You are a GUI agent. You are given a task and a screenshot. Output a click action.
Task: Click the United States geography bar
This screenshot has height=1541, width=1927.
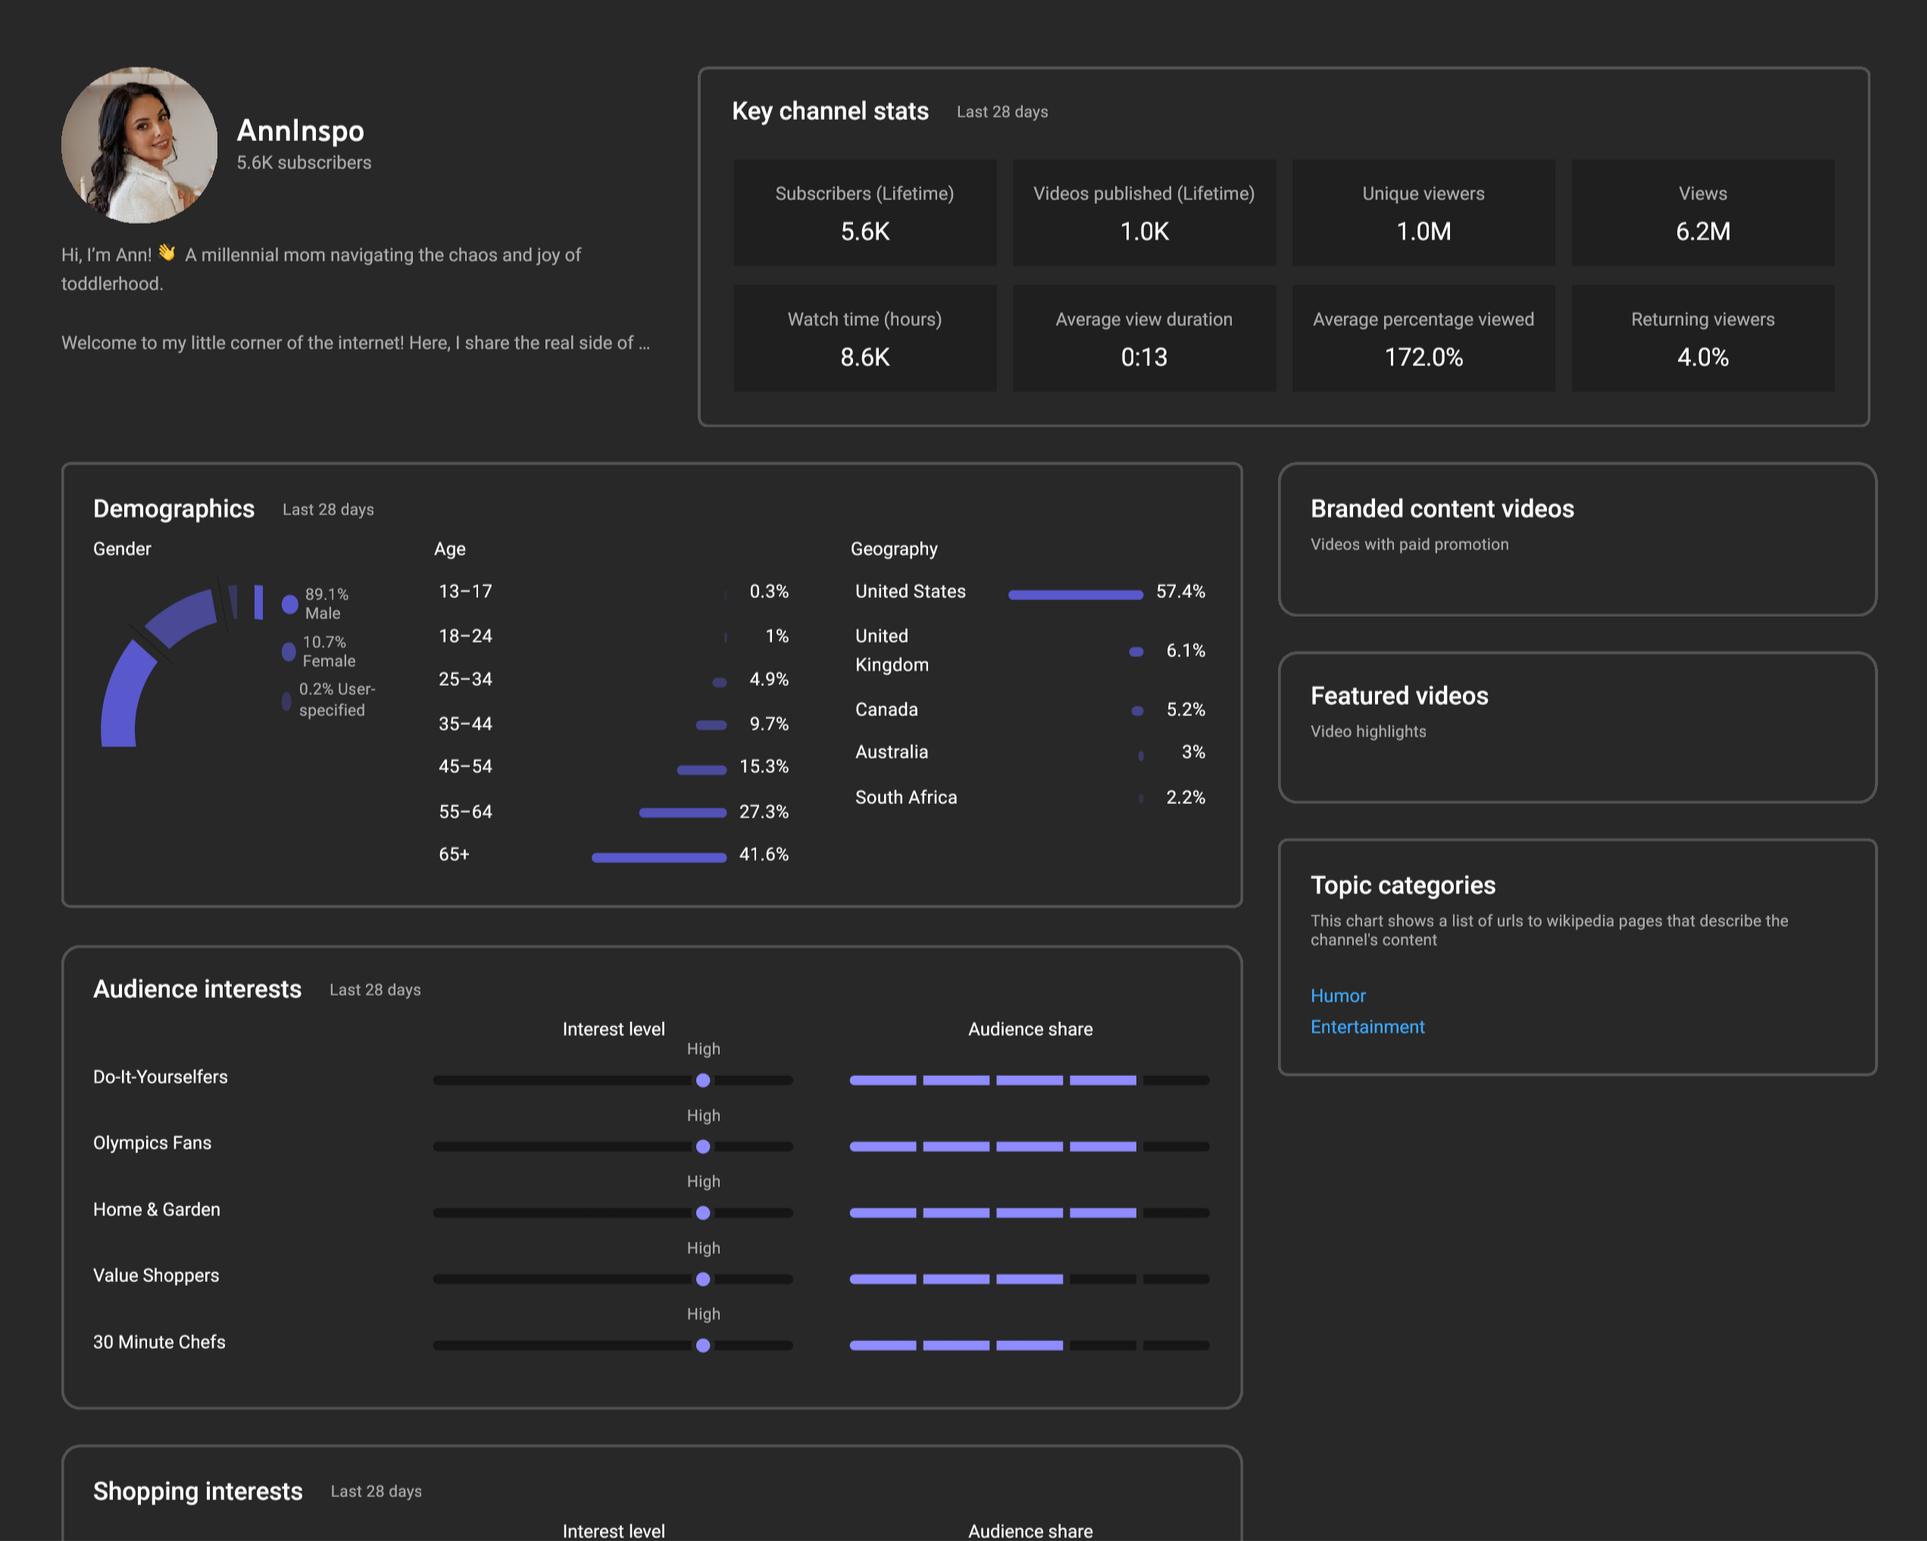(x=1075, y=594)
